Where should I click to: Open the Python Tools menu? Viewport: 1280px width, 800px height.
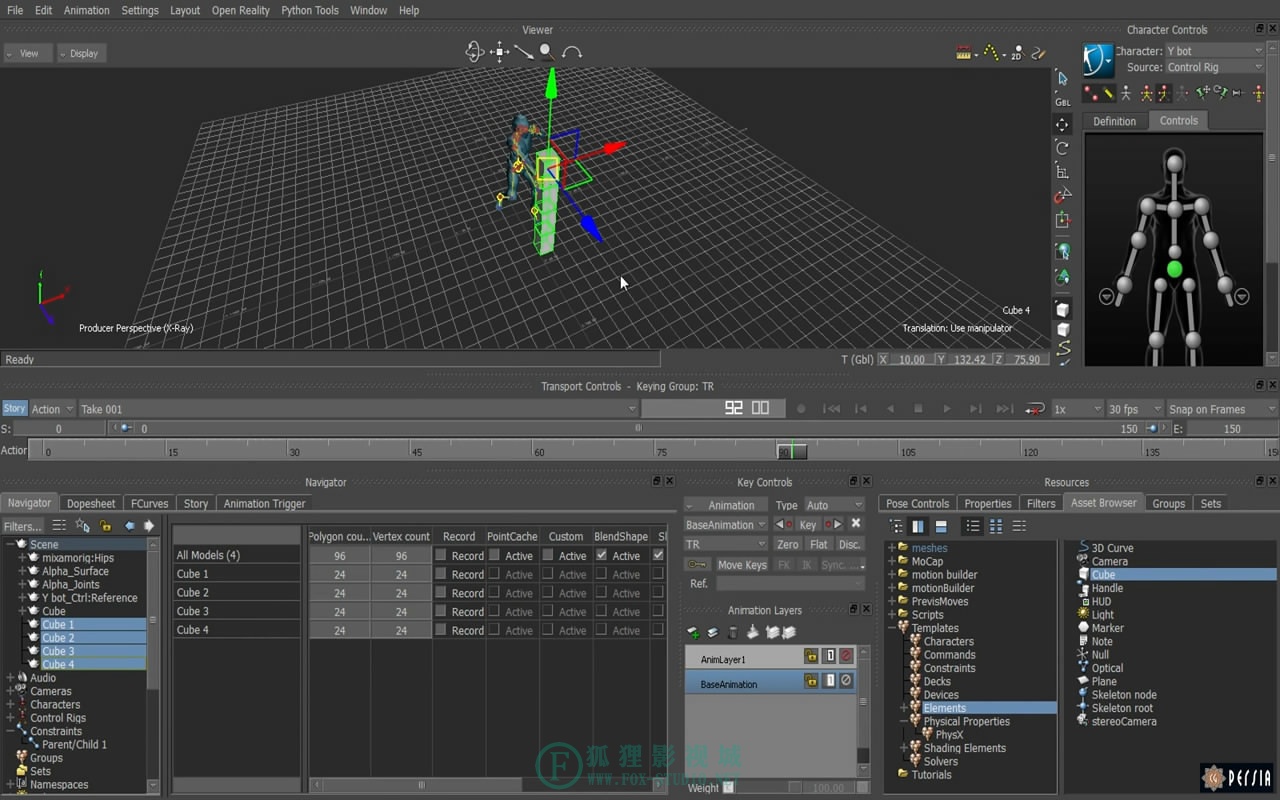(x=310, y=10)
